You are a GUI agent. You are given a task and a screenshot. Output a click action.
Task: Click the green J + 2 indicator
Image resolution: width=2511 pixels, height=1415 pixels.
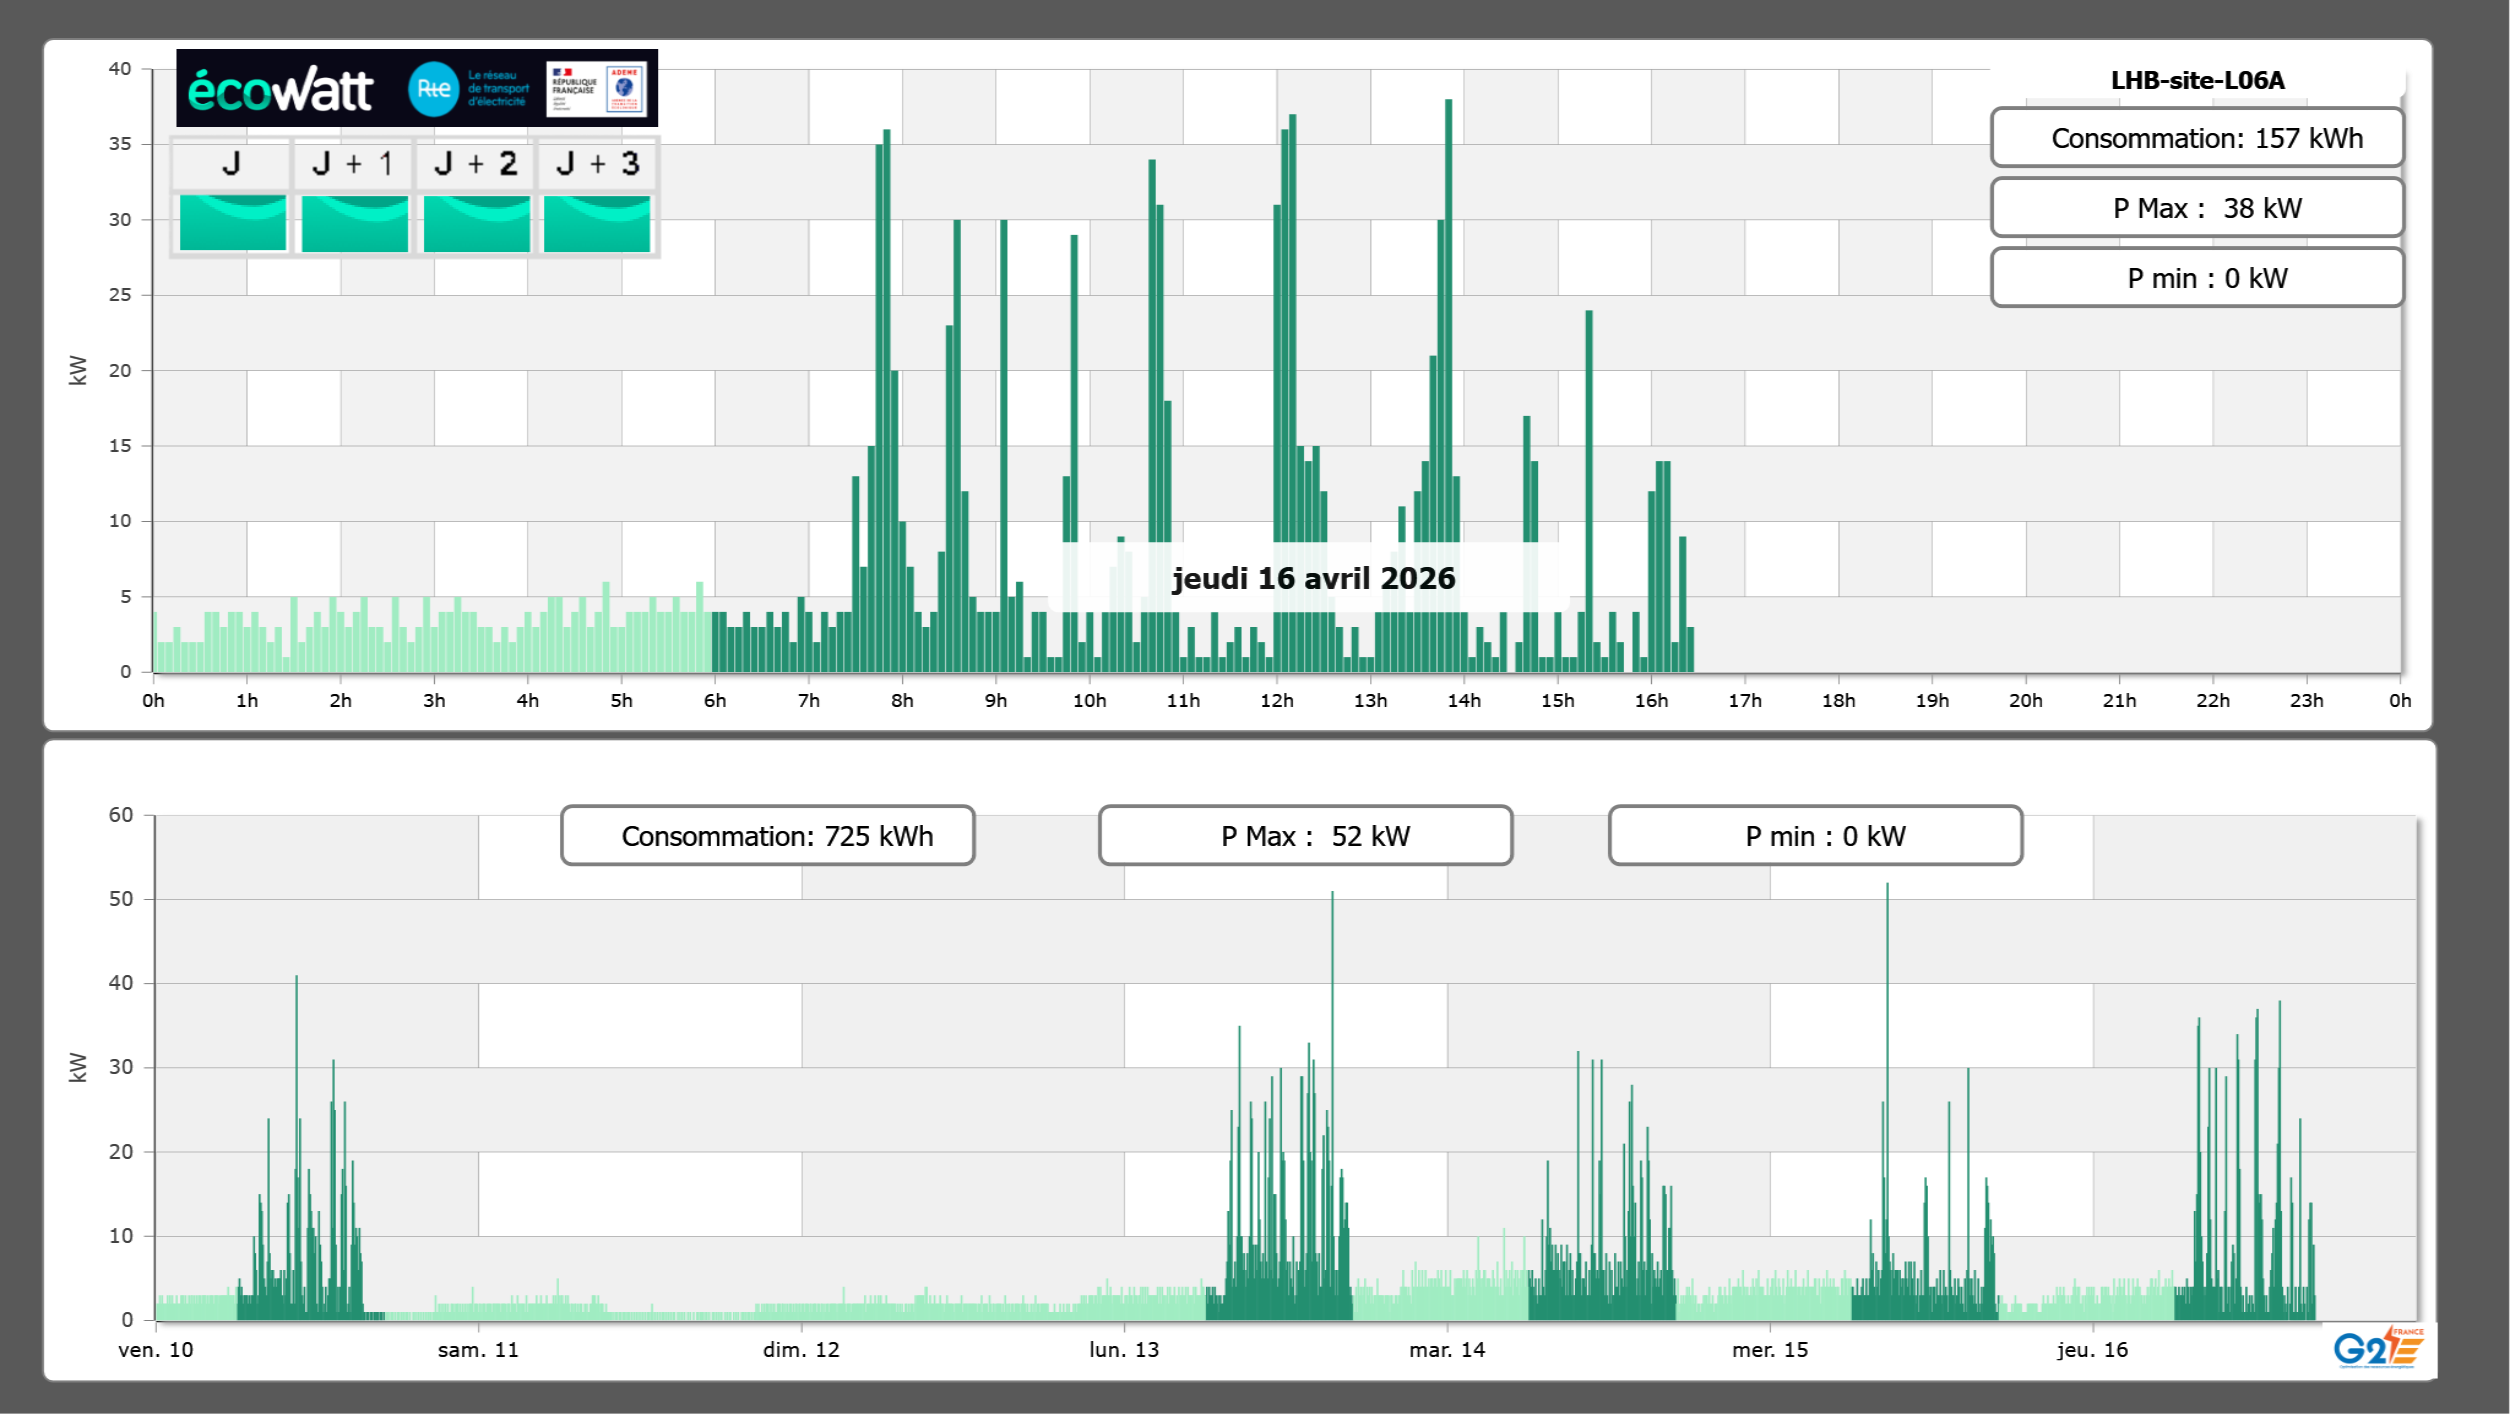point(476,223)
